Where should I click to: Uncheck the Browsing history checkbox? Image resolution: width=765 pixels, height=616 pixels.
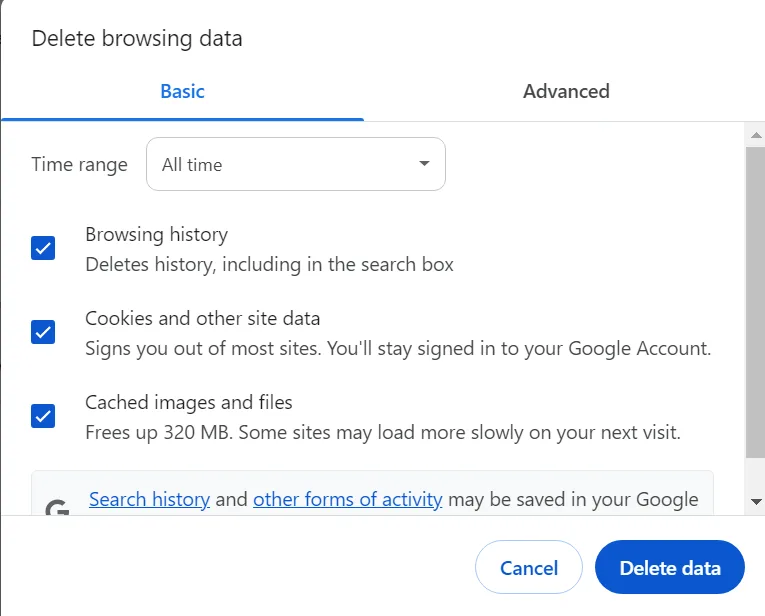43,248
